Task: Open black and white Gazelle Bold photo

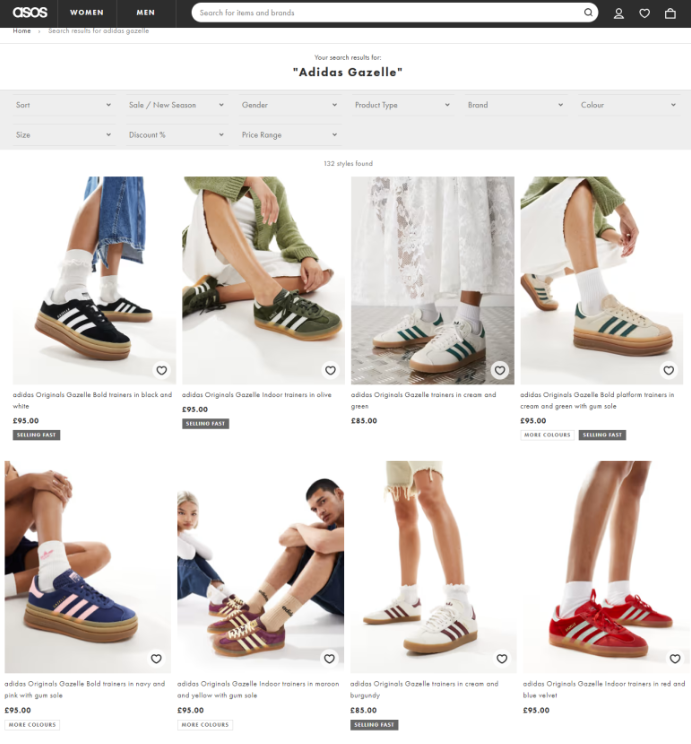Action: (94, 280)
